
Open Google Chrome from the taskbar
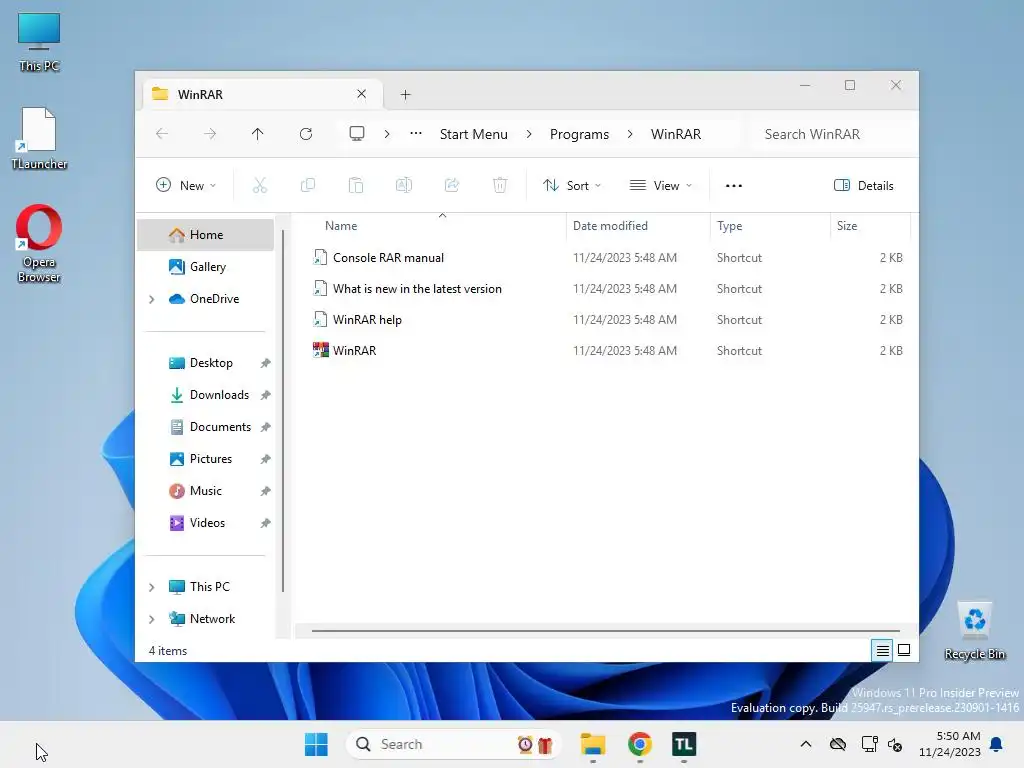point(640,744)
